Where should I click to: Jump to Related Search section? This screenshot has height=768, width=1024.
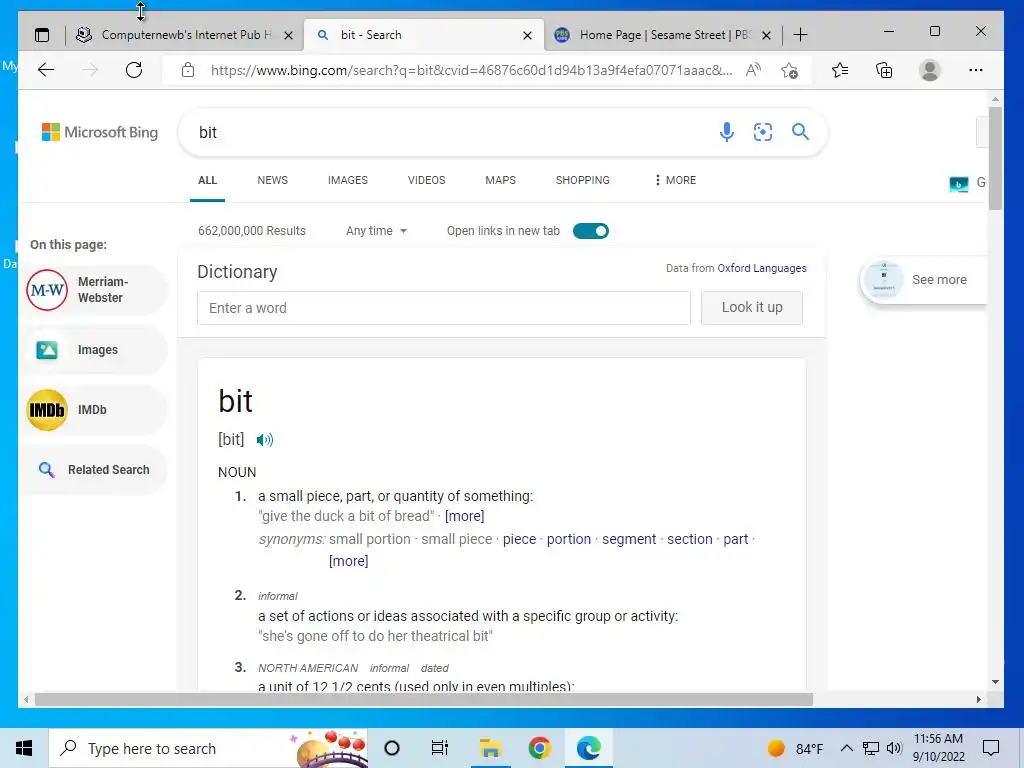[x=96, y=470]
